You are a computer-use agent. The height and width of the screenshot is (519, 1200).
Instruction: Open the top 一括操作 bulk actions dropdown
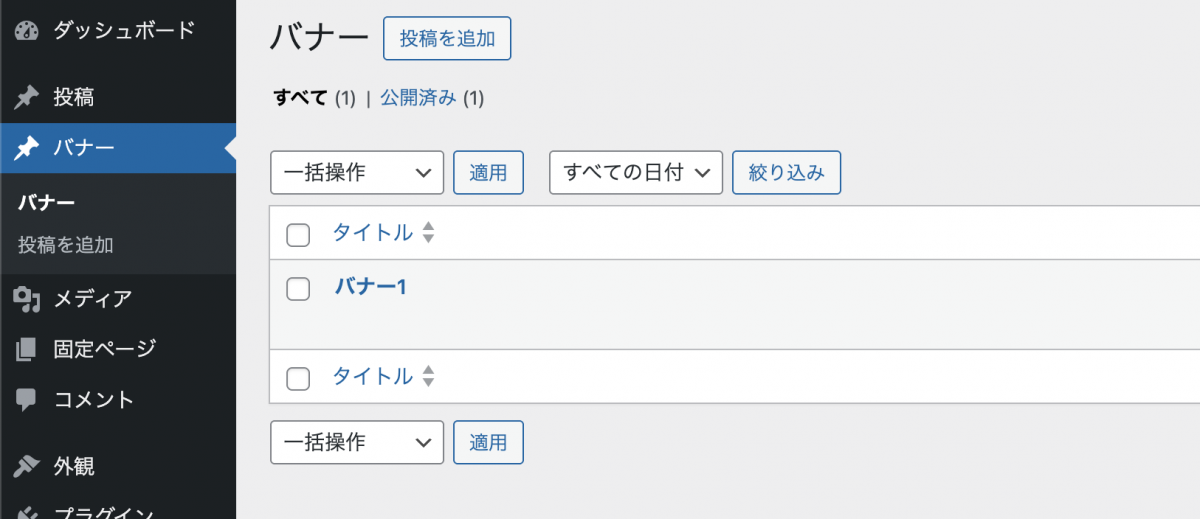(x=357, y=173)
